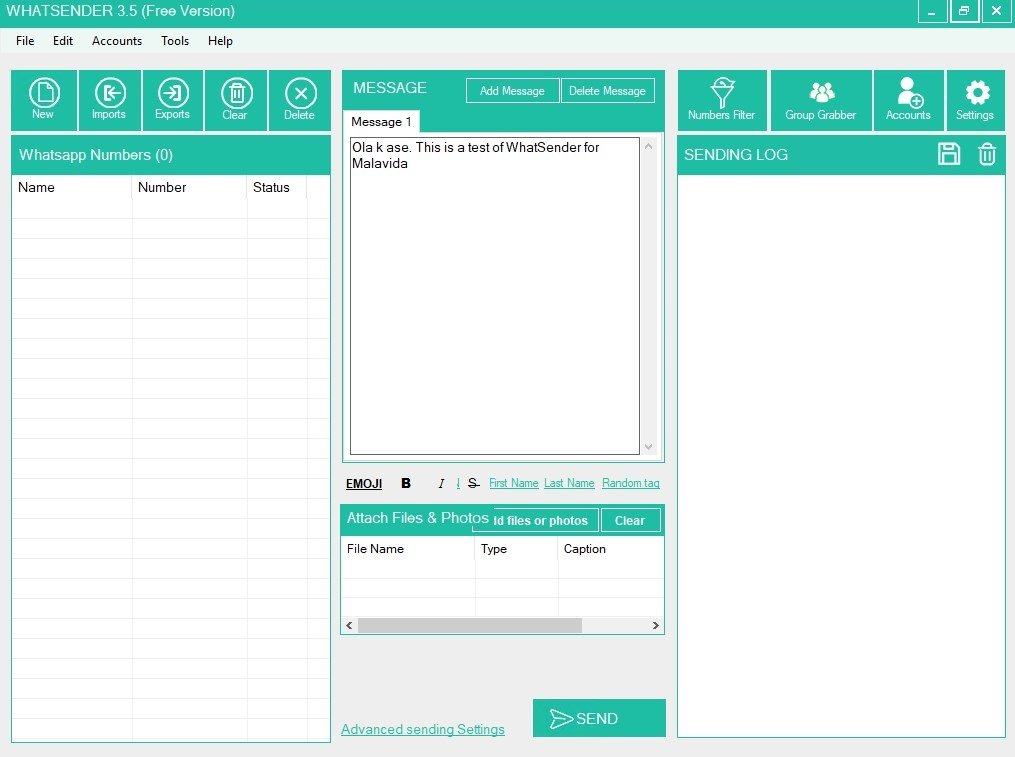Screen dimensions: 1015x757
Task: Clear the WhatsApp numbers list
Action: [x=236, y=100]
